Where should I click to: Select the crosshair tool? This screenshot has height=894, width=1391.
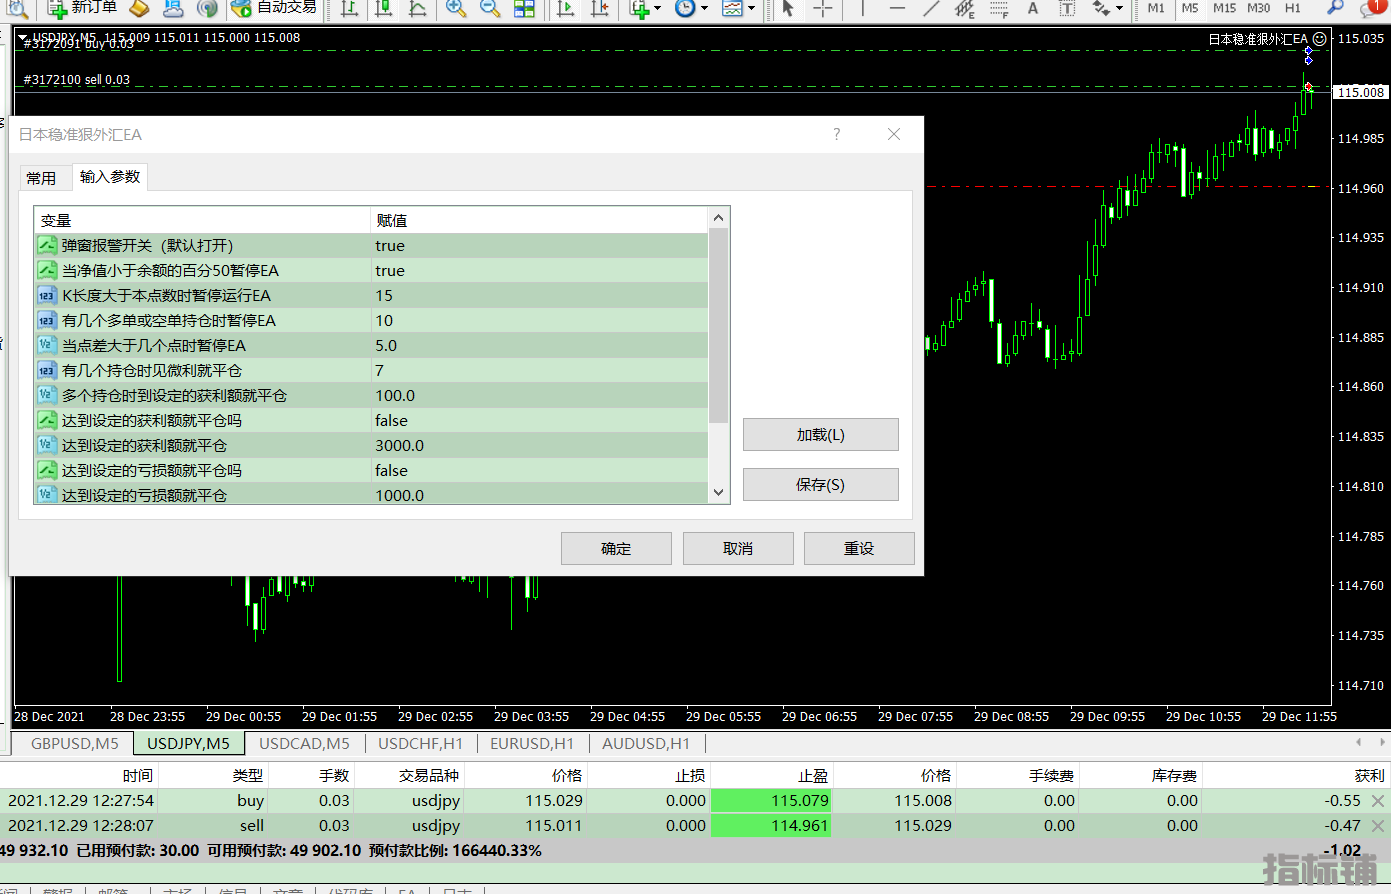823,8
